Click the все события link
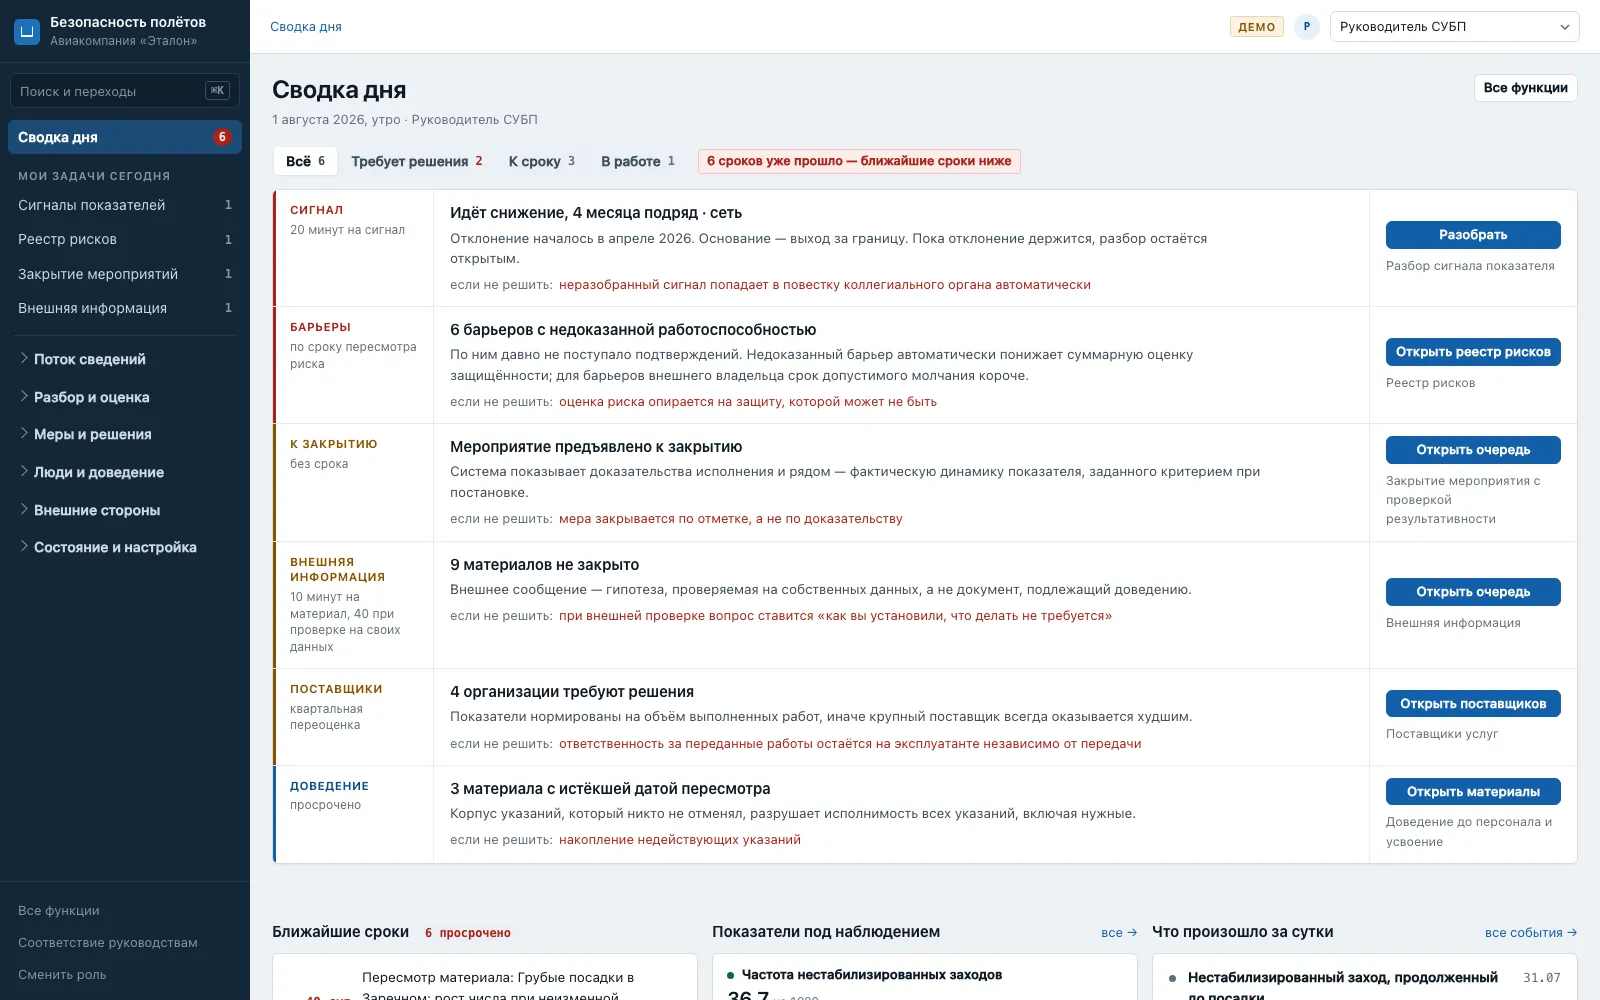1600x1000 pixels. pyautogui.click(x=1531, y=933)
